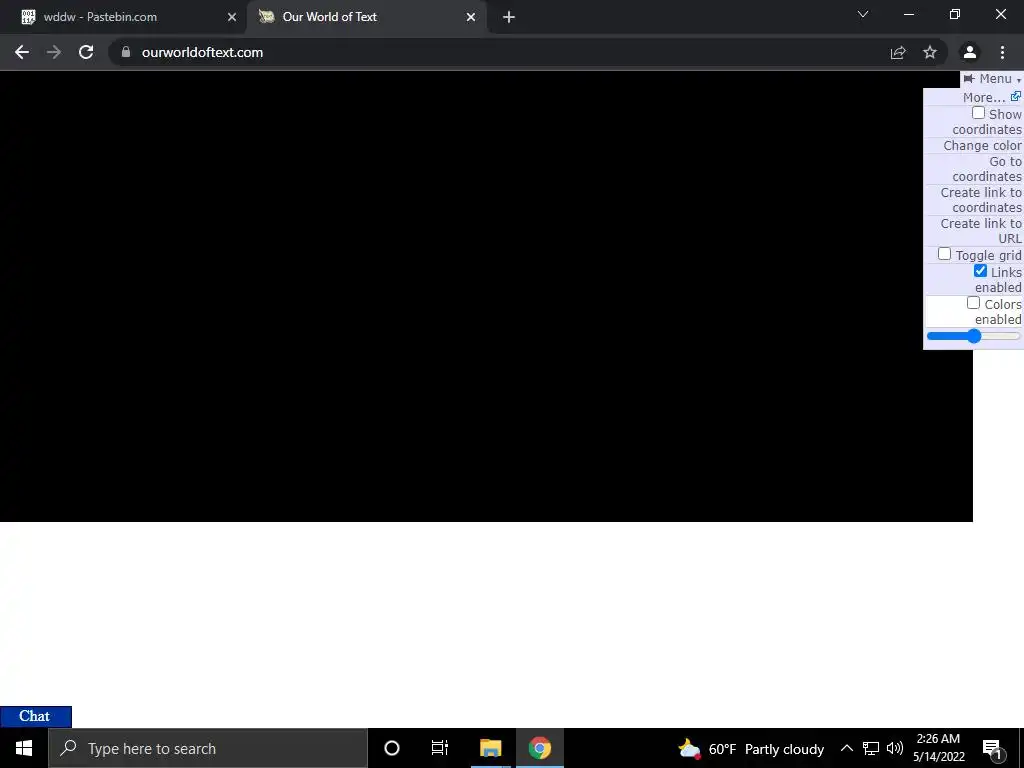
Task: Open File Explorer from taskbar
Action: [x=490, y=748]
